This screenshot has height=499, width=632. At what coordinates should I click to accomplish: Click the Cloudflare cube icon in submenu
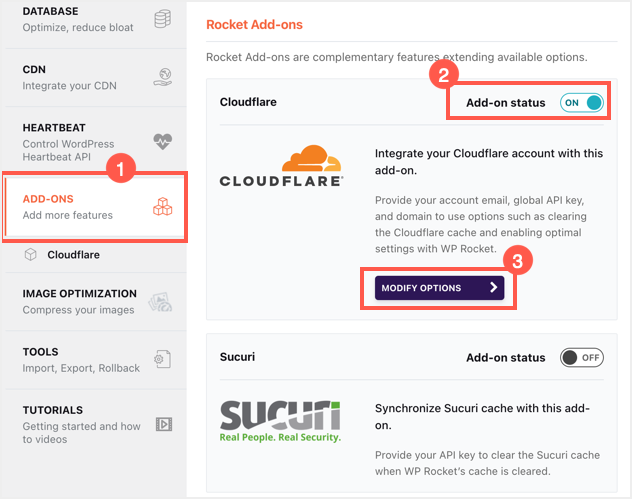30,255
